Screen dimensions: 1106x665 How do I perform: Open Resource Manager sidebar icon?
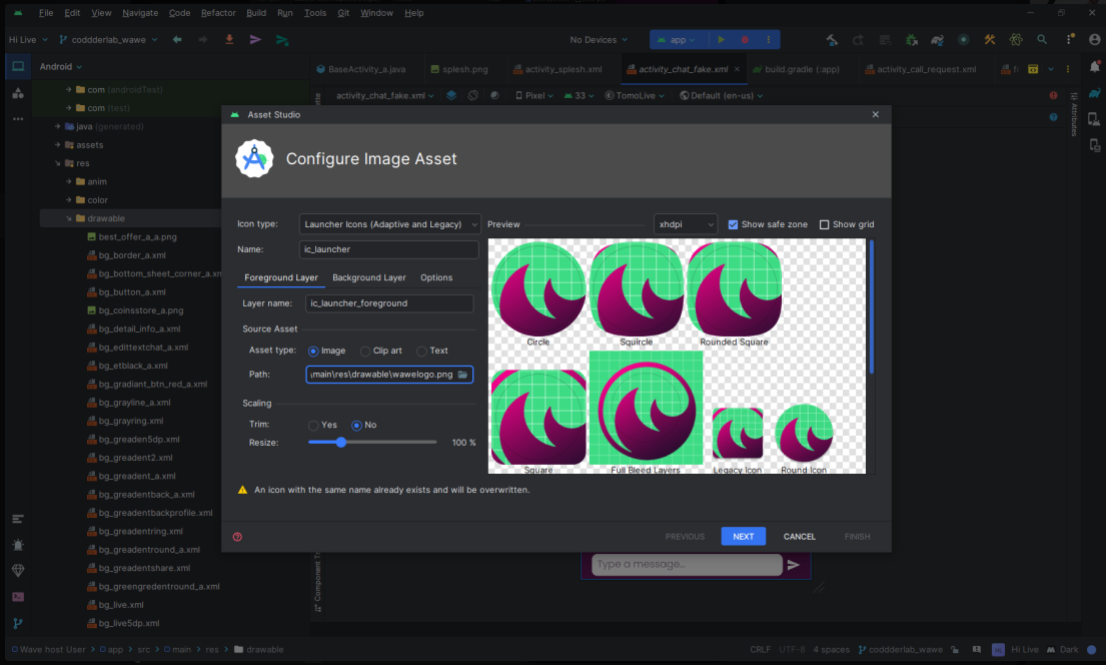pyautogui.click(x=18, y=93)
